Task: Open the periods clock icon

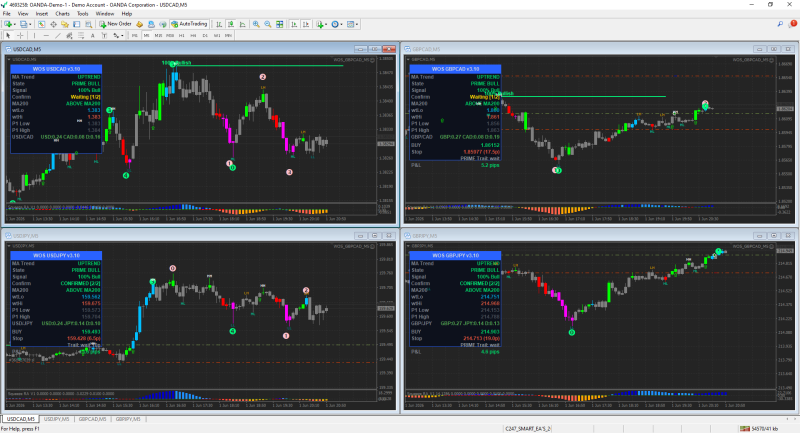Action: click(335, 24)
